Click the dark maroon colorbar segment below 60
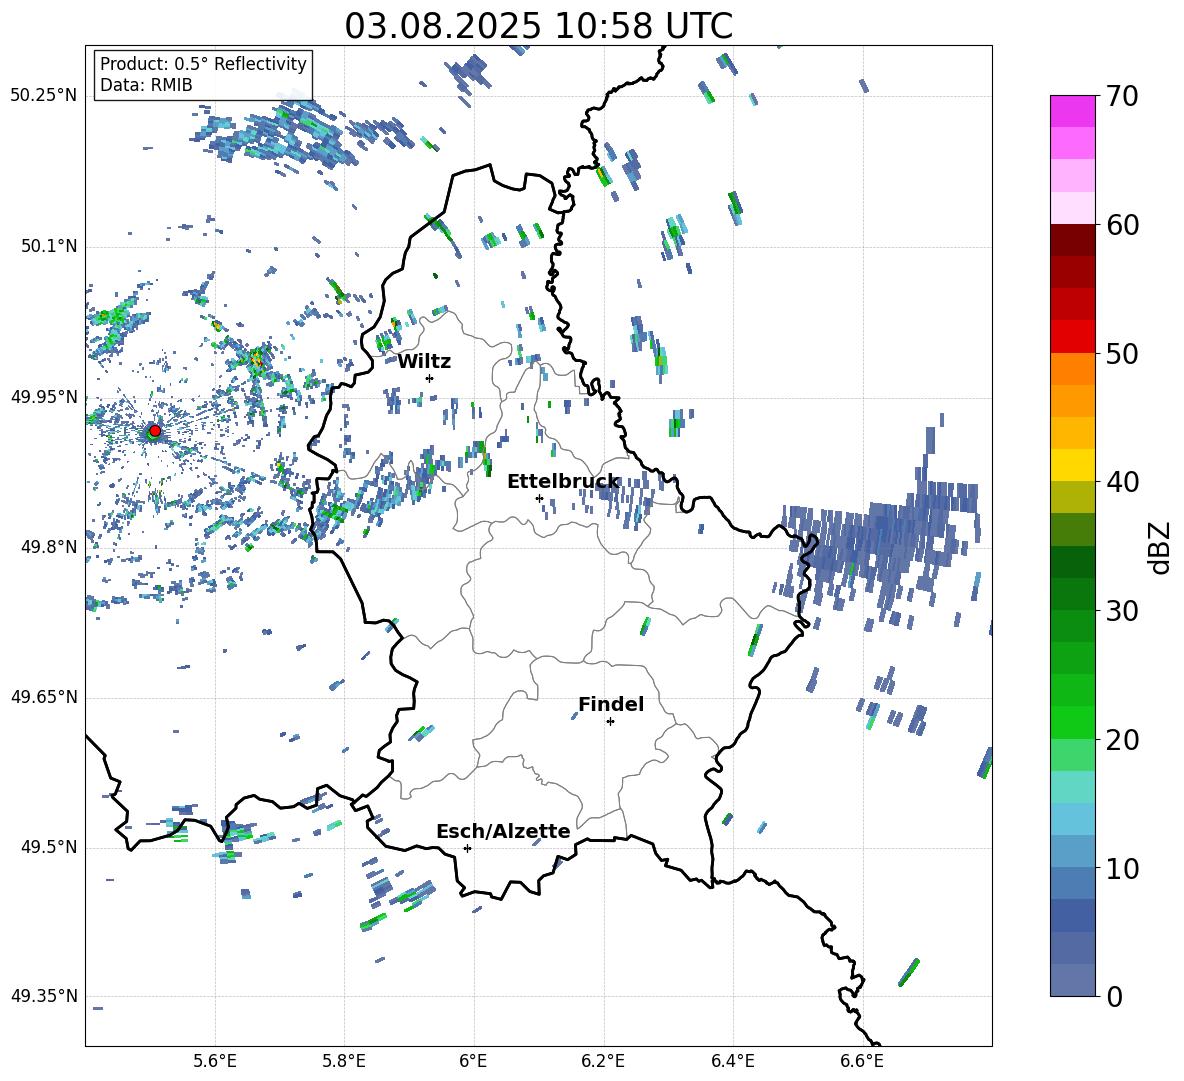The image size is (1184, 1081). pos(1073,240)
